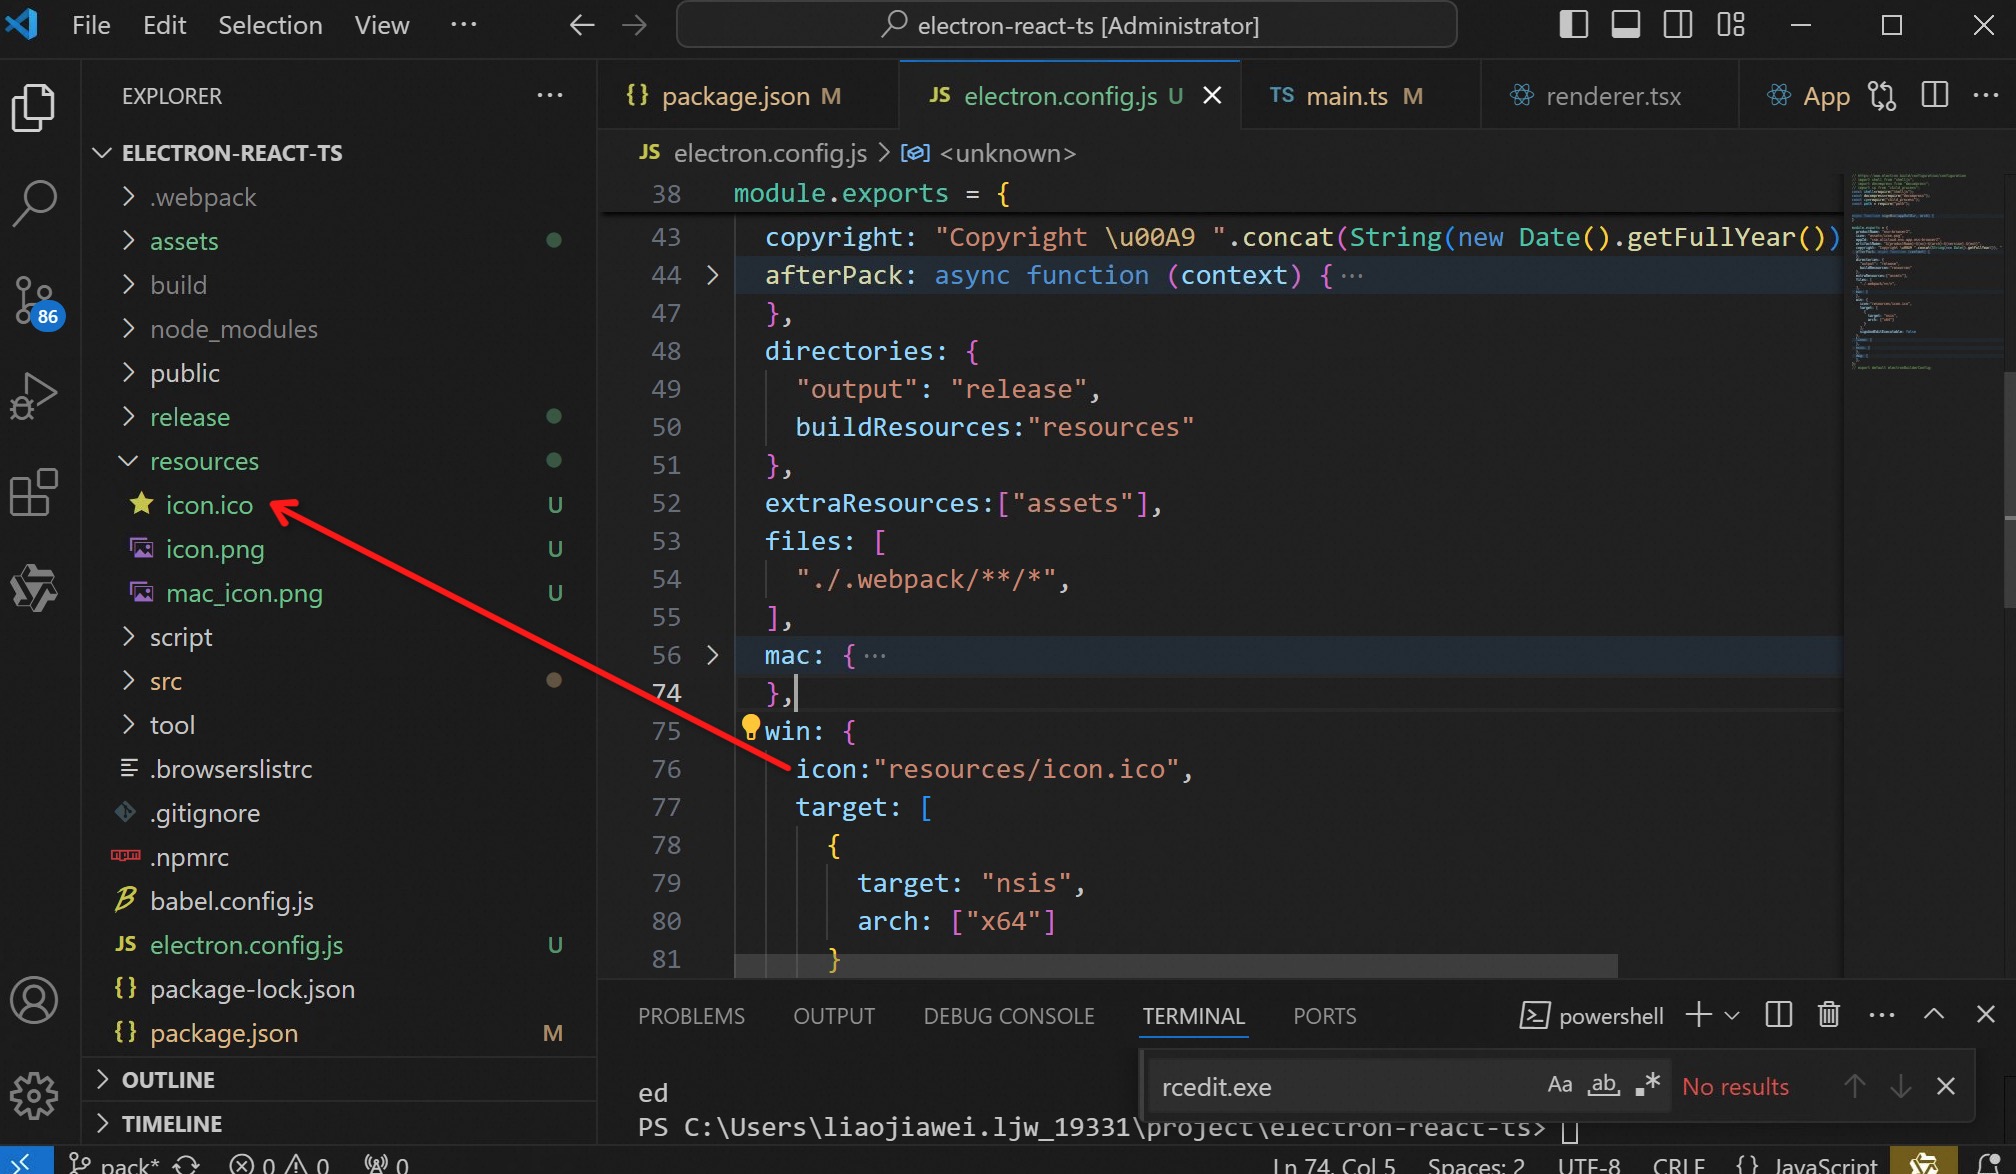Open the new terminal launch profile dropdown
Image resolution: width=2016 pixels, height=1174 pixels.
pos(1733,1016)
